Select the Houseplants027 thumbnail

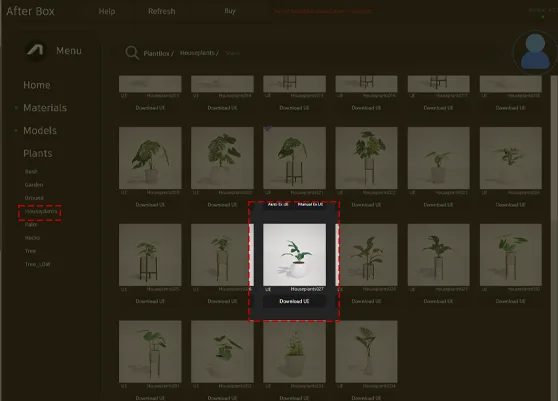[x=294, y=255]
